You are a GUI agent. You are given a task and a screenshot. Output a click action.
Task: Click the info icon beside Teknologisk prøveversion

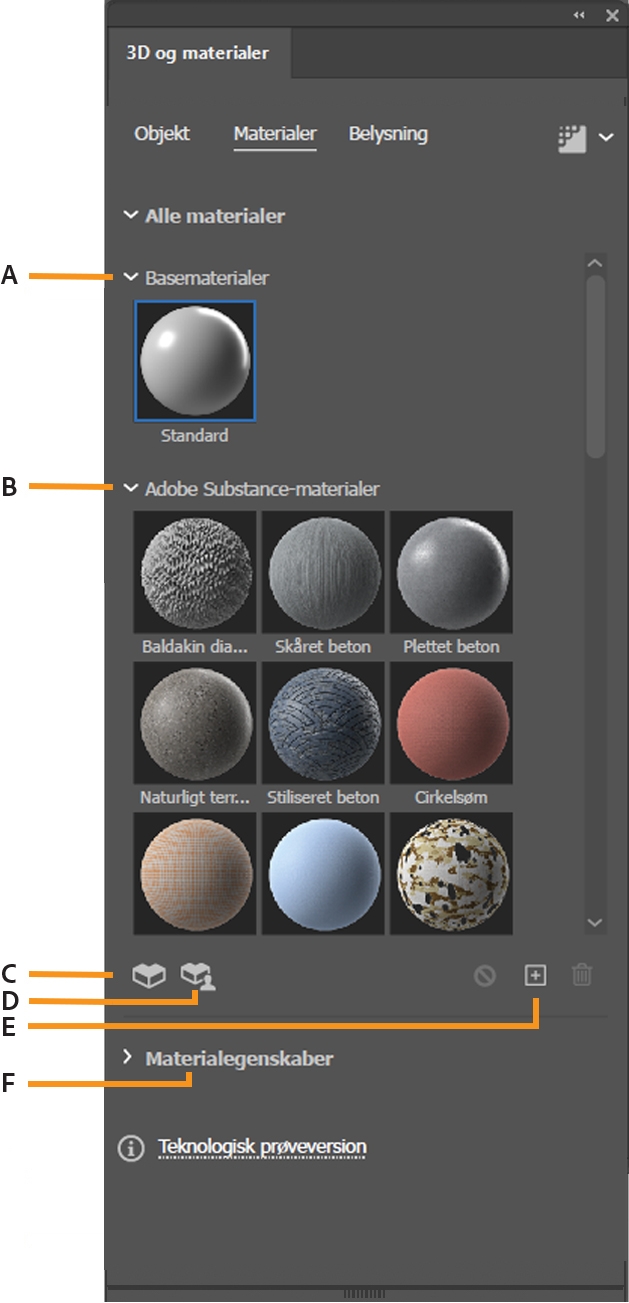[x=131, y=1148]
